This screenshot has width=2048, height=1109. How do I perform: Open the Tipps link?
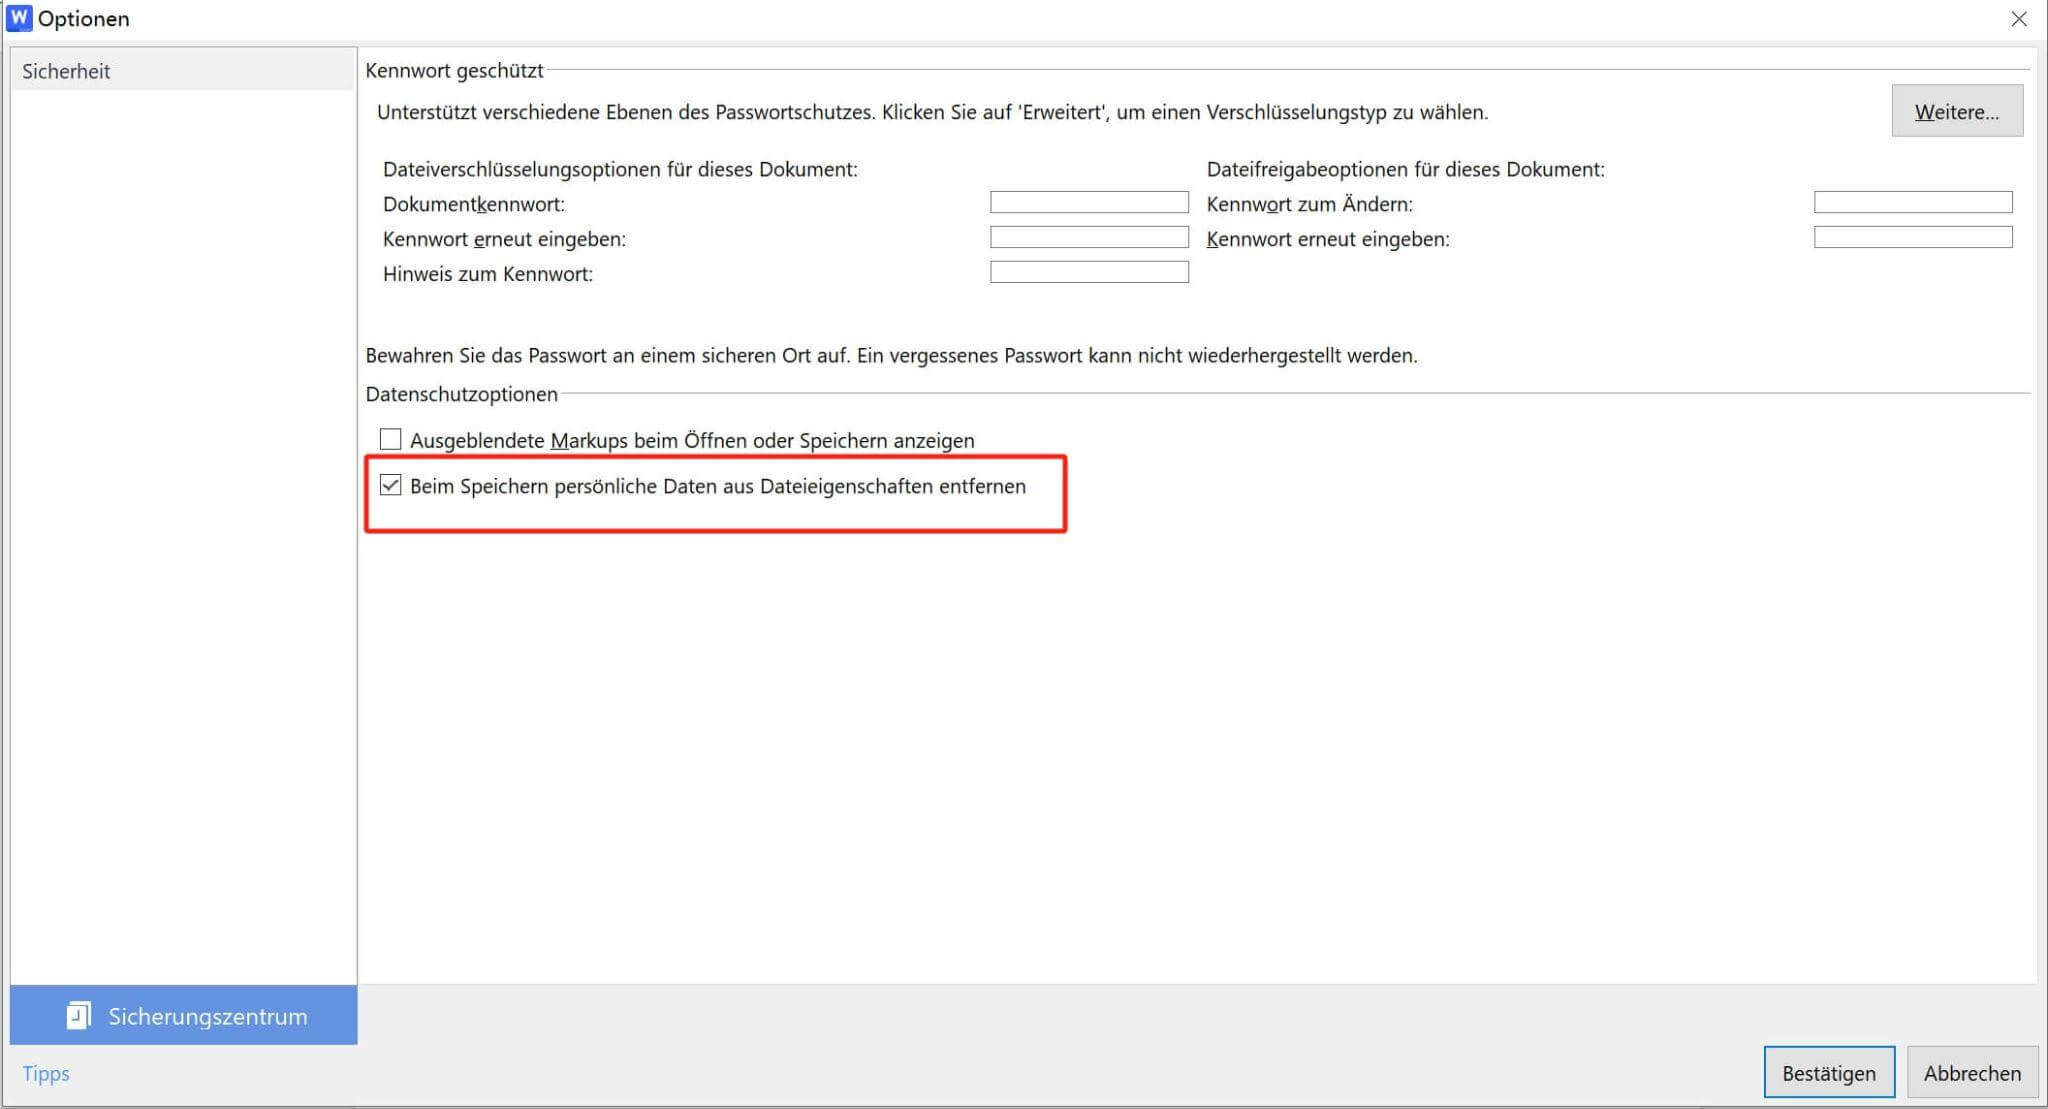[46, 1073]
